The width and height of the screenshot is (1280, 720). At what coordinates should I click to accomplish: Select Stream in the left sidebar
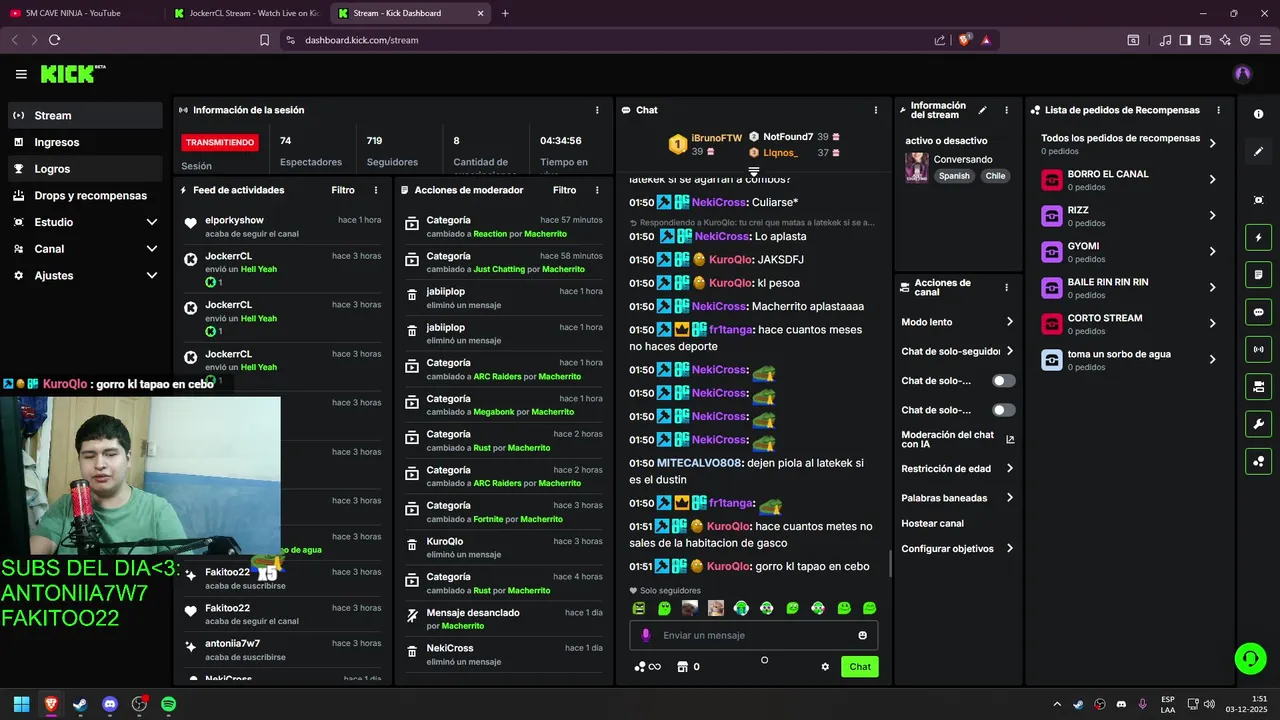point(85,115)
